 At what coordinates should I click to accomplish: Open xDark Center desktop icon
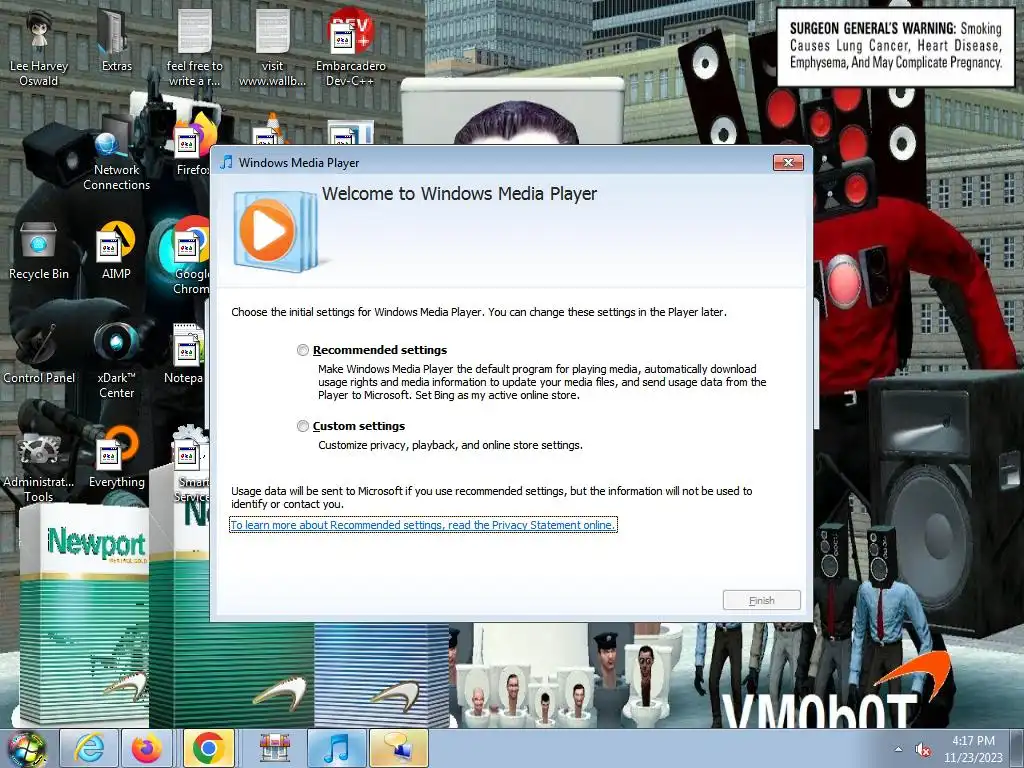pyautogui.click(x=116, y=360)
